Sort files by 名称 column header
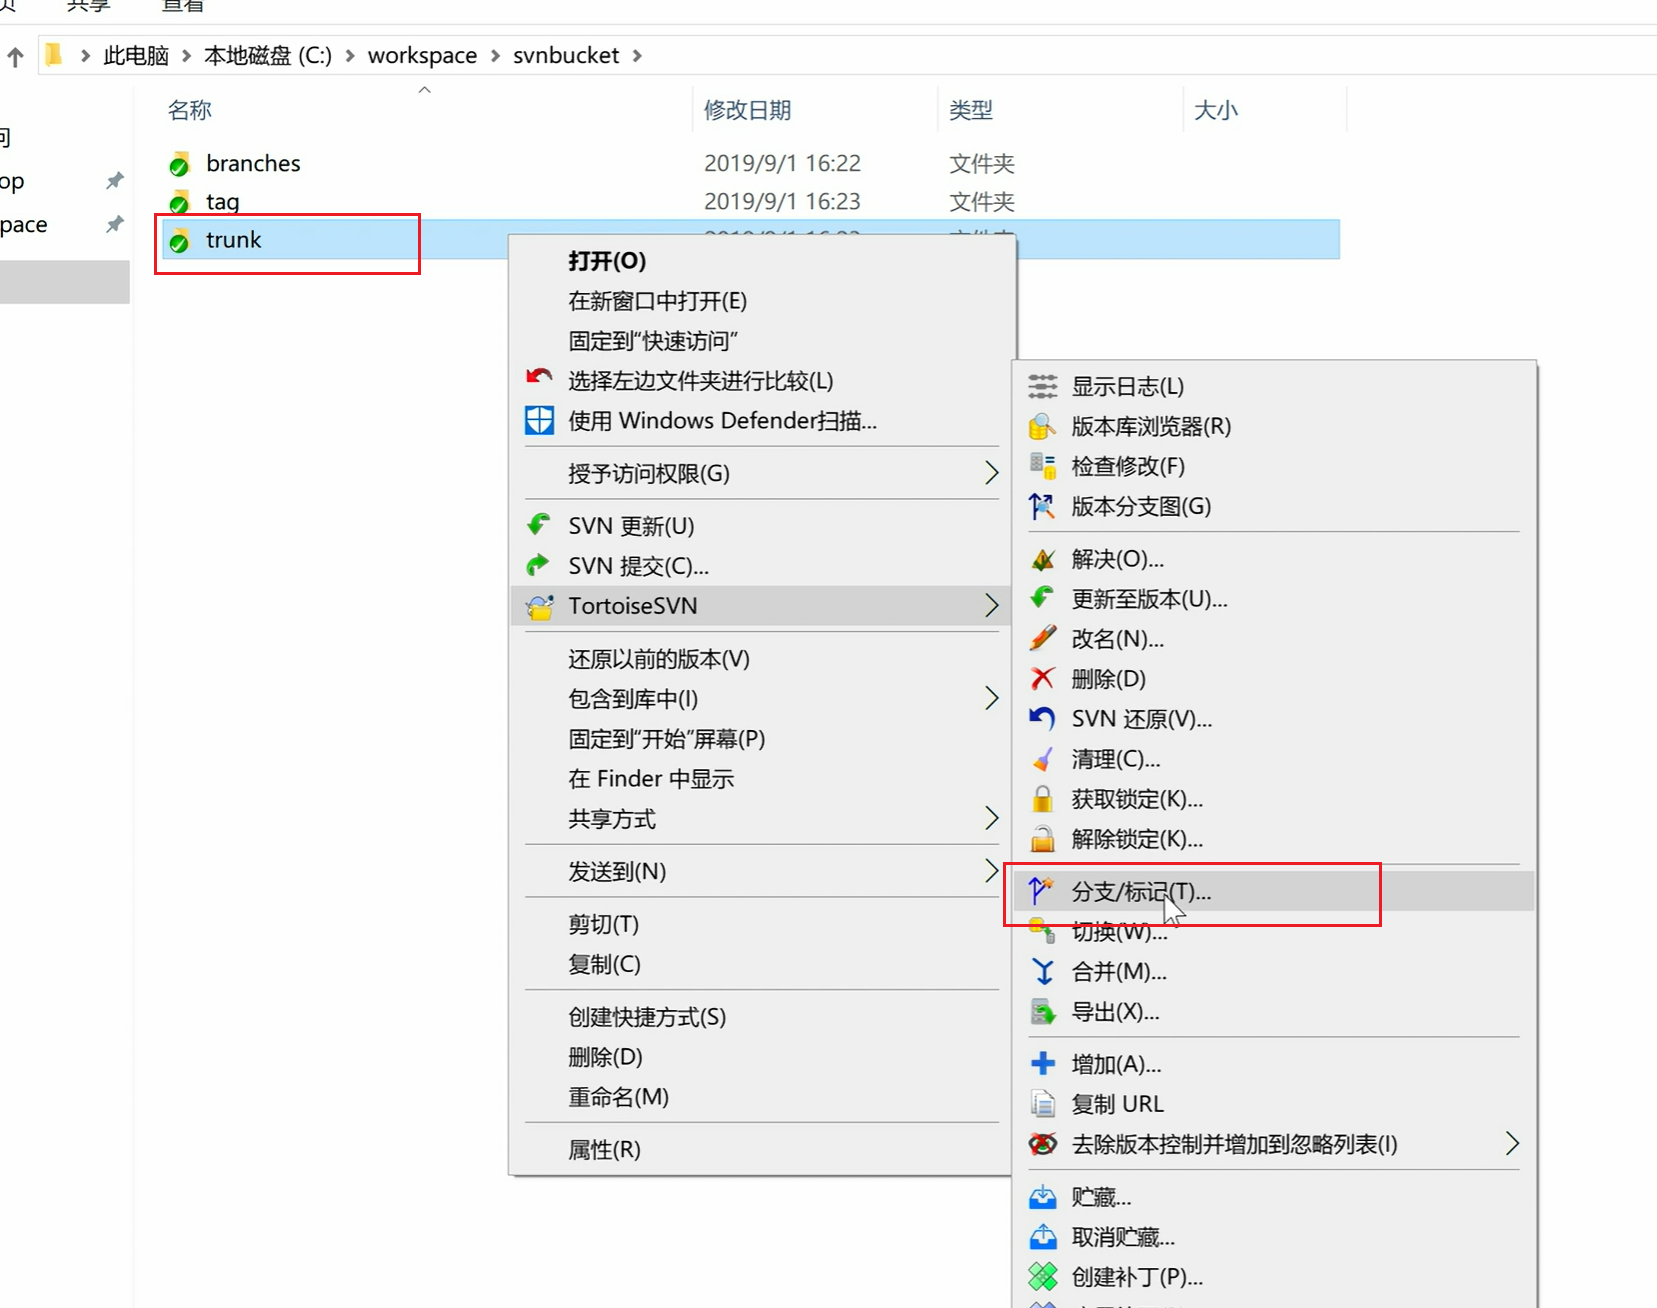1657x1308 pixels. (x=190, y=110)
